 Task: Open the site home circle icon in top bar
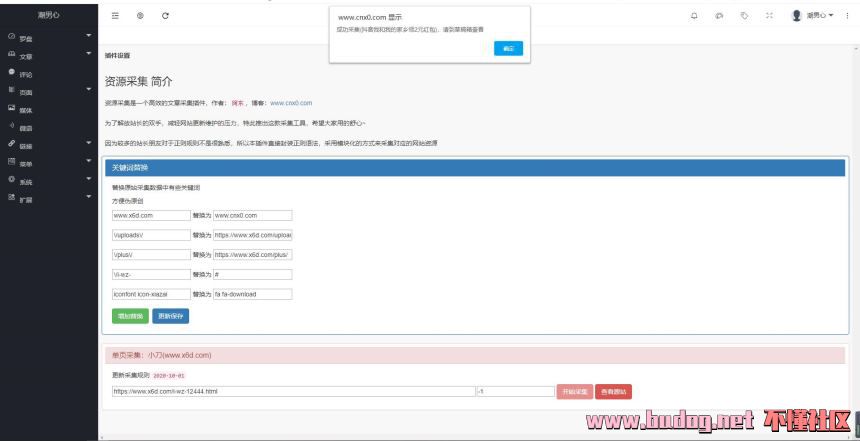[x=140, y=16]
